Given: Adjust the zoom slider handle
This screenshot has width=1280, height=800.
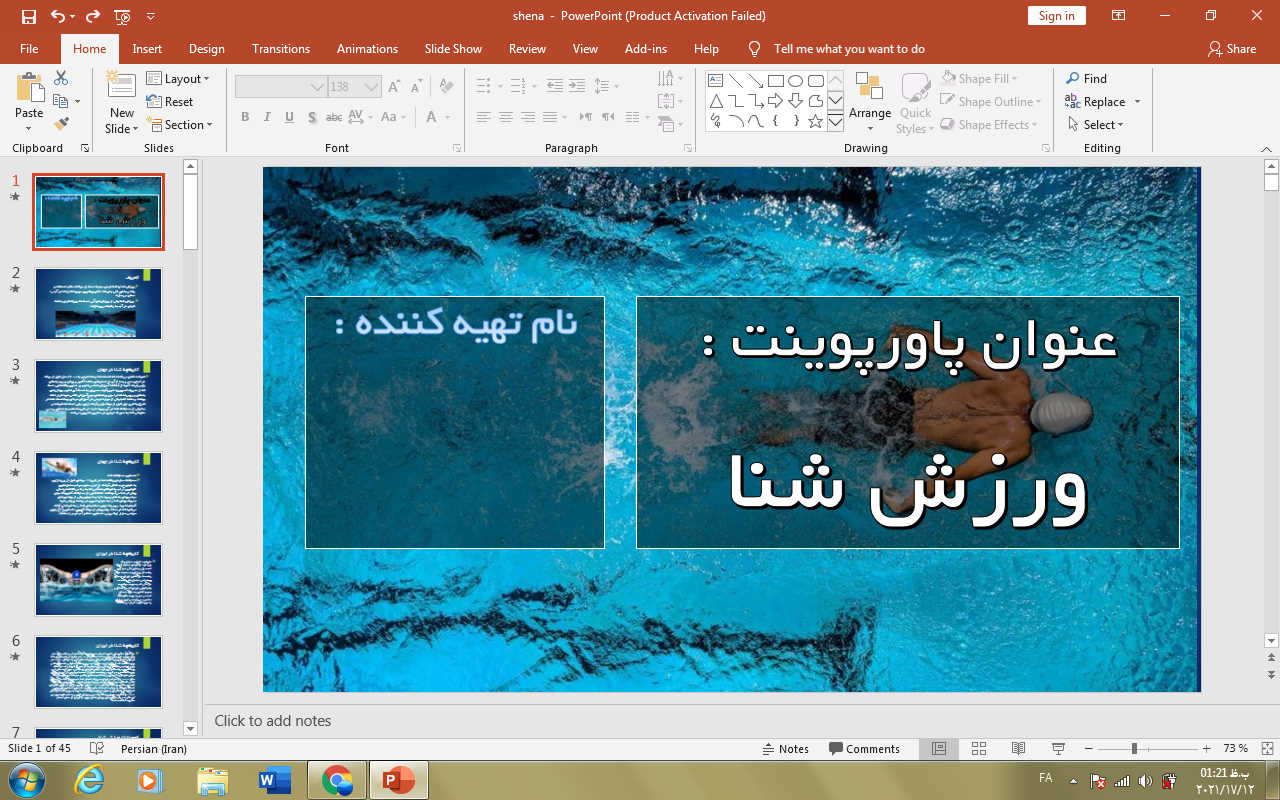Looking at the screenshot, I should (x=1134, y=748).
